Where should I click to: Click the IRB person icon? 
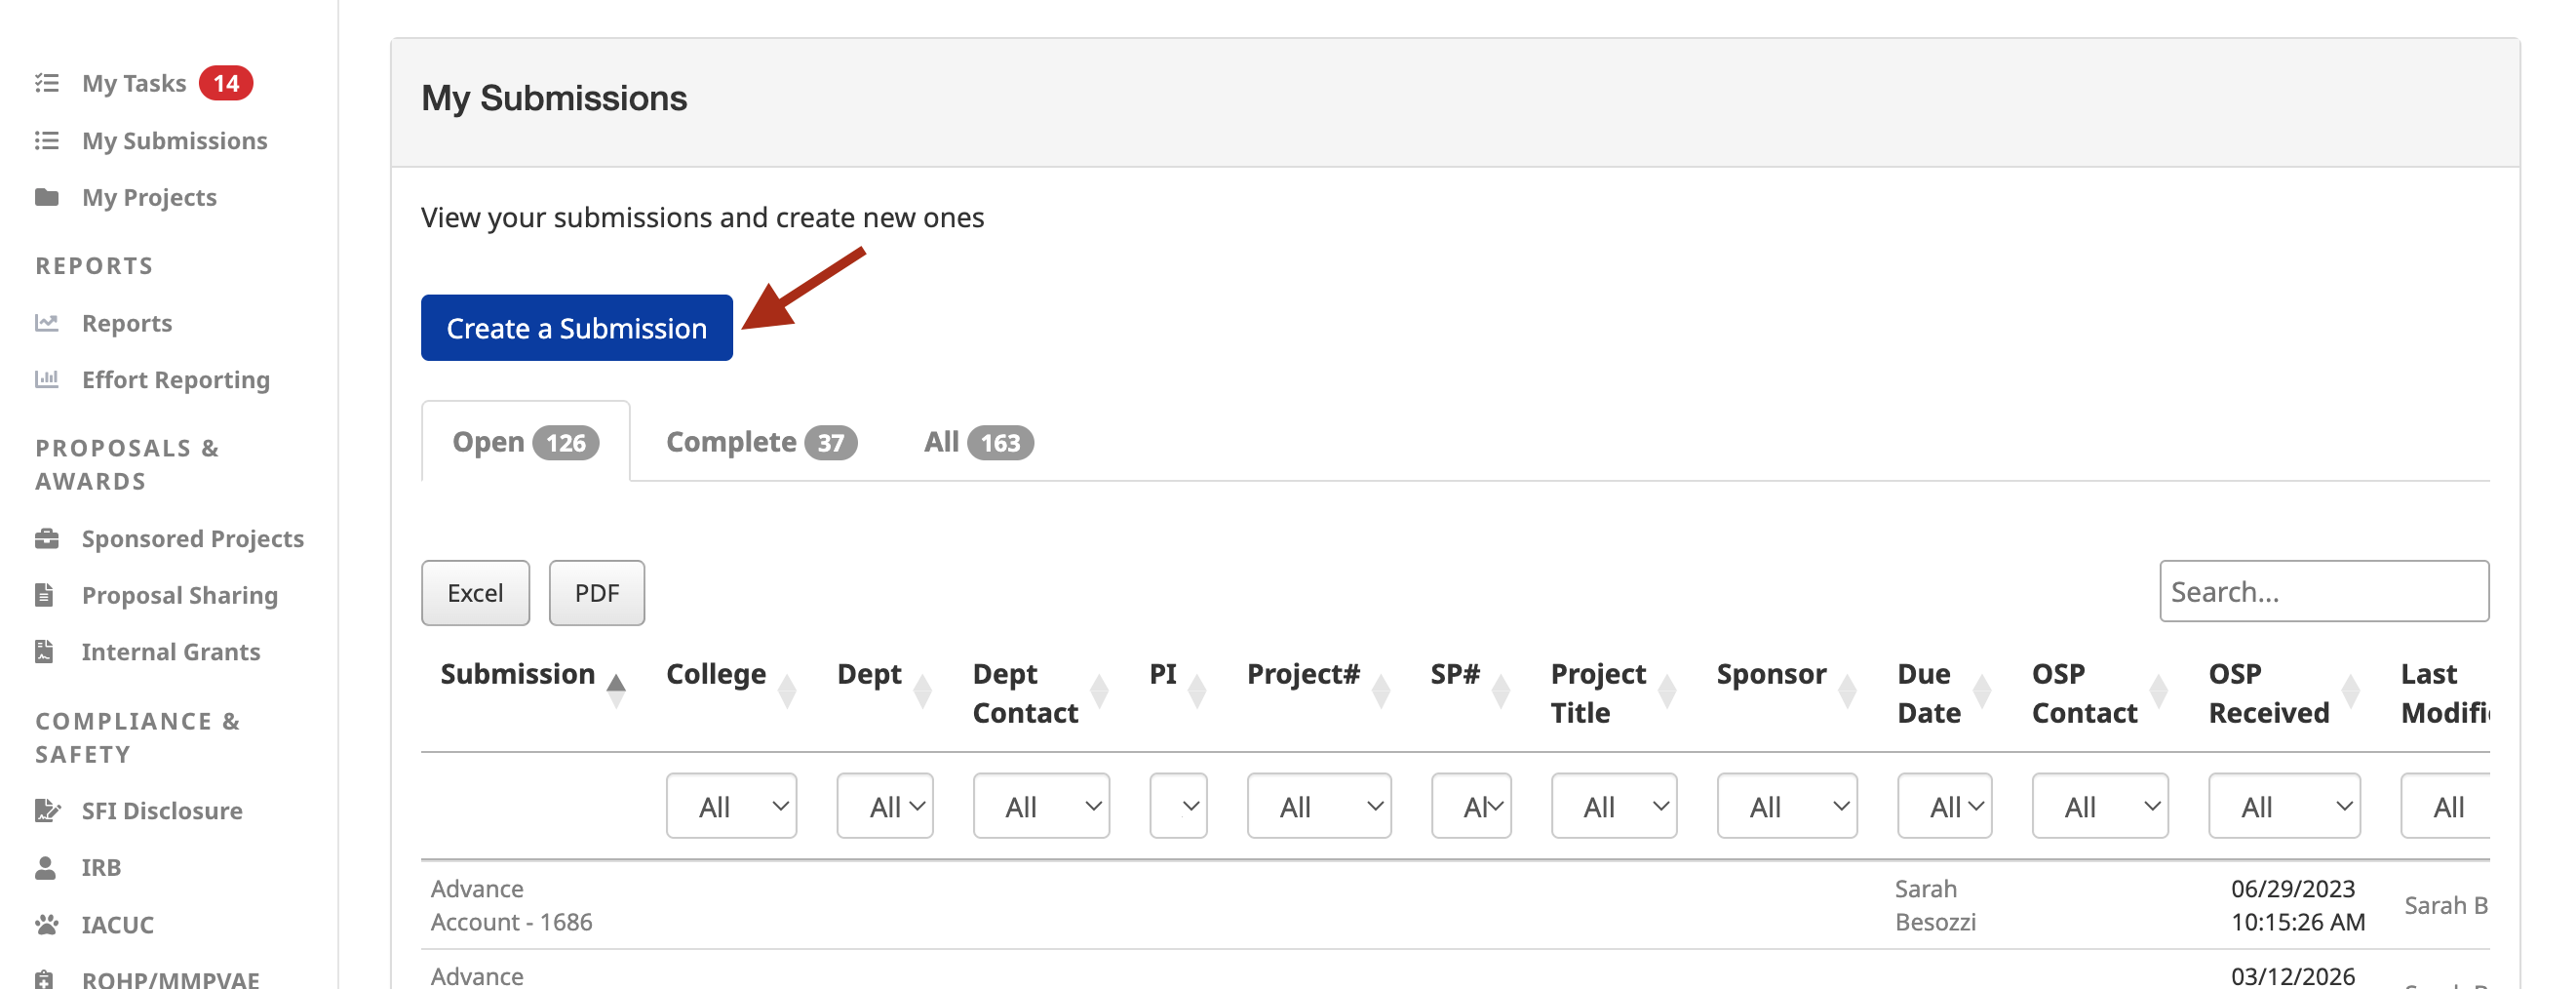point(46,867)
